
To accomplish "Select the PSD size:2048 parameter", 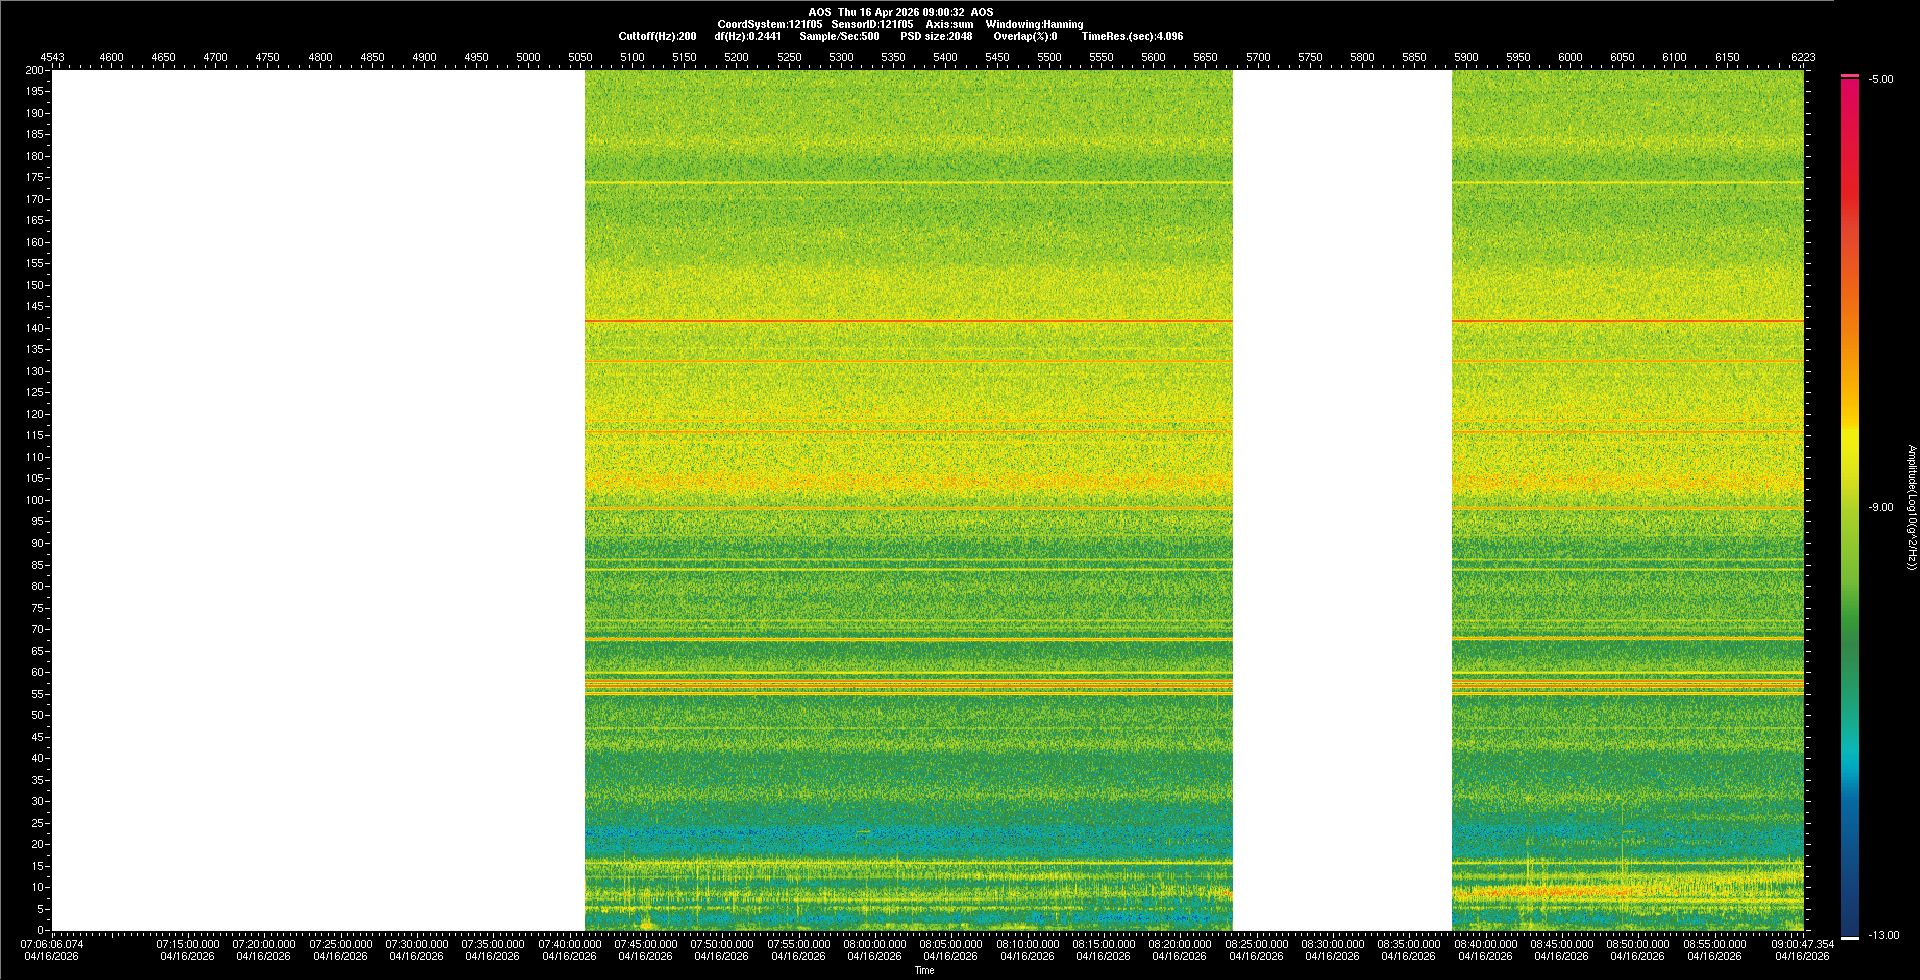I will 936,36.
